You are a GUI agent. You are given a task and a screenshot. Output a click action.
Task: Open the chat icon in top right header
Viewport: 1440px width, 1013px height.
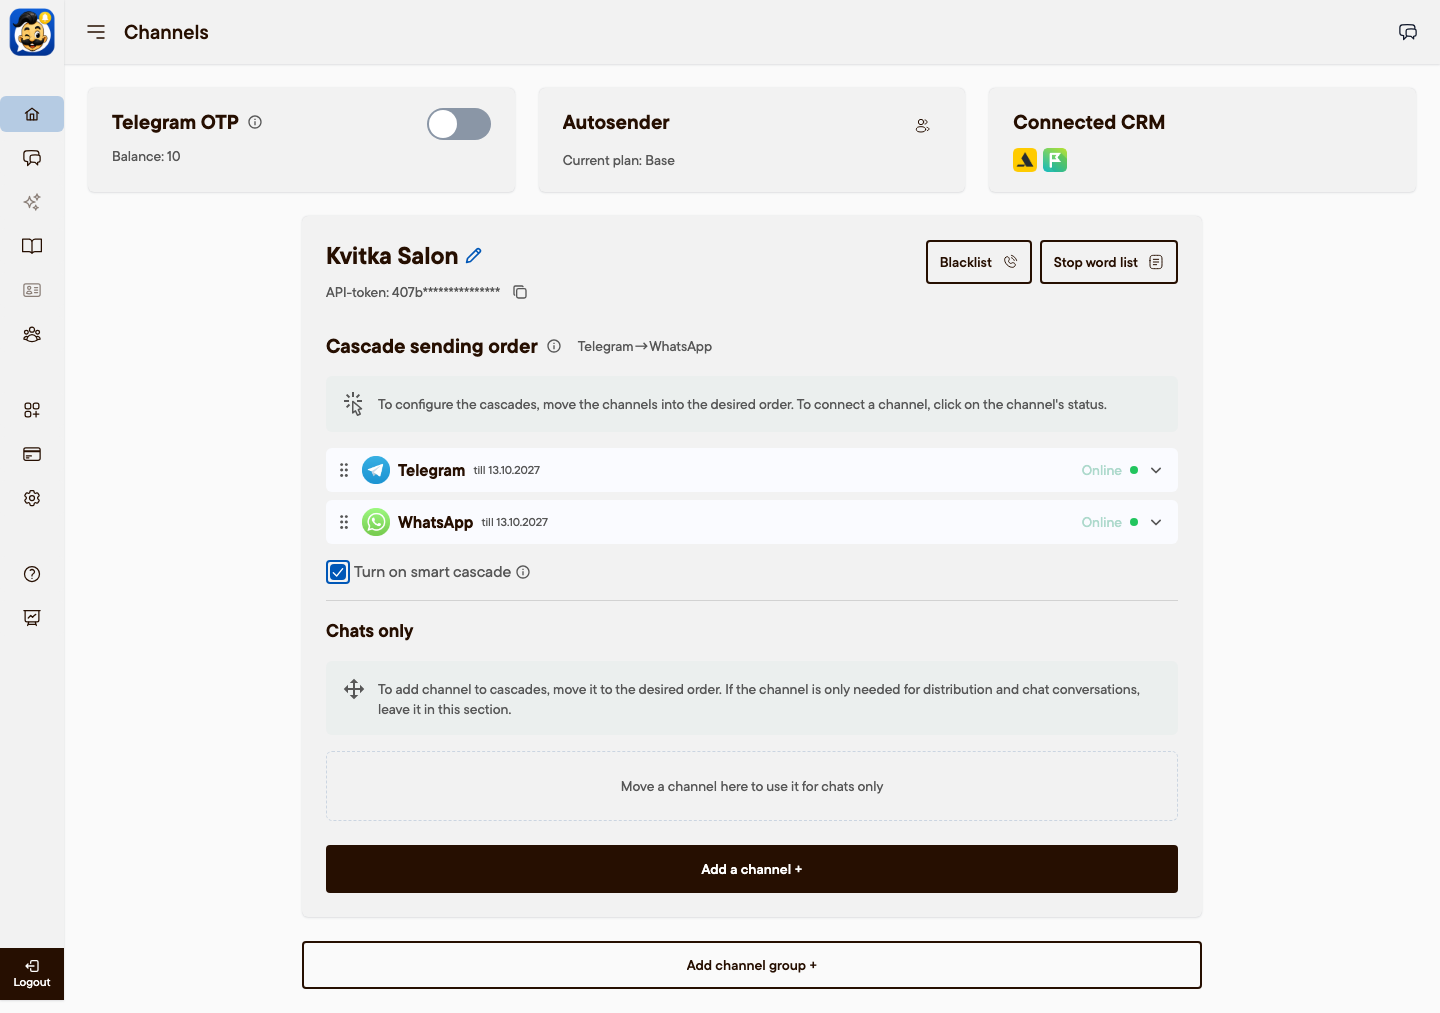1408,32
